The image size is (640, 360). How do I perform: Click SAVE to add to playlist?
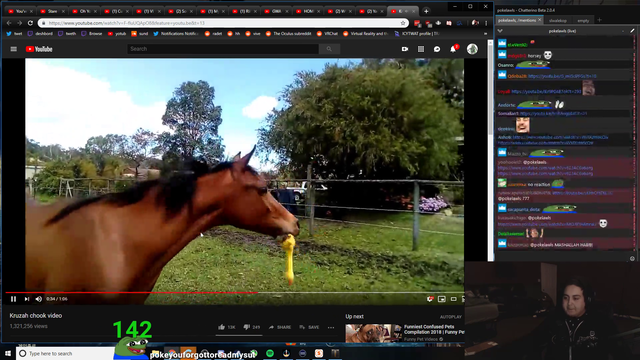pyautogui.click(x=309, y=327)
